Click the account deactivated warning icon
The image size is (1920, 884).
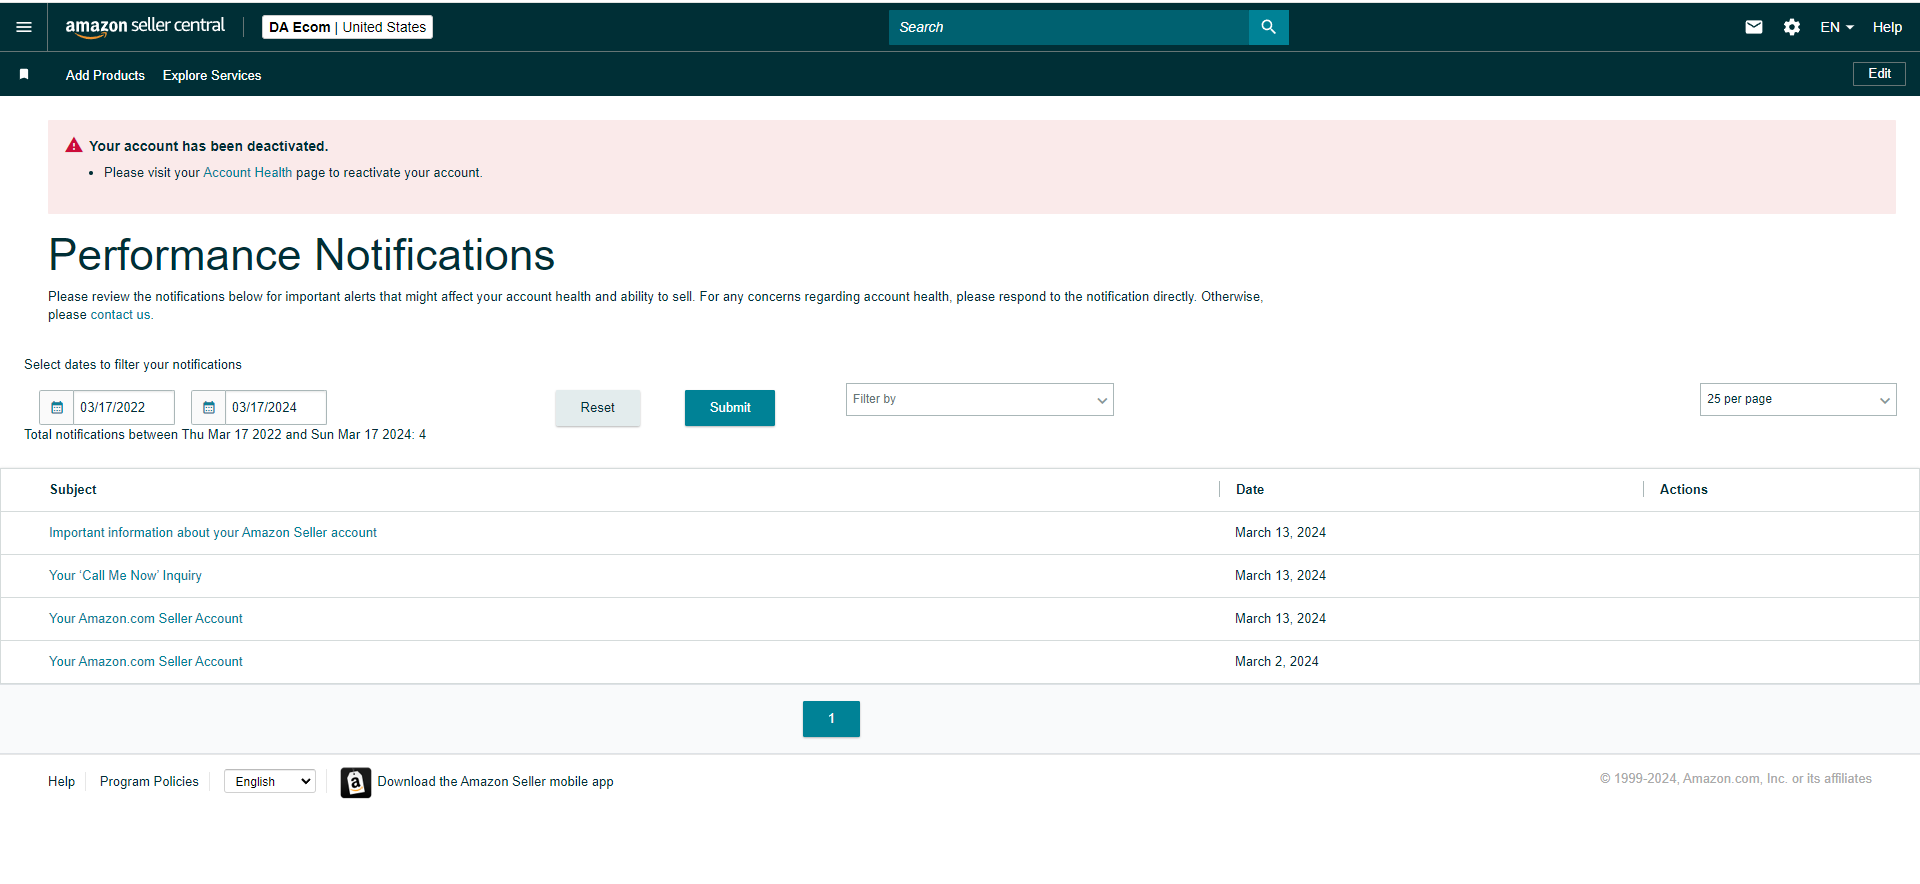coord(74,146)
